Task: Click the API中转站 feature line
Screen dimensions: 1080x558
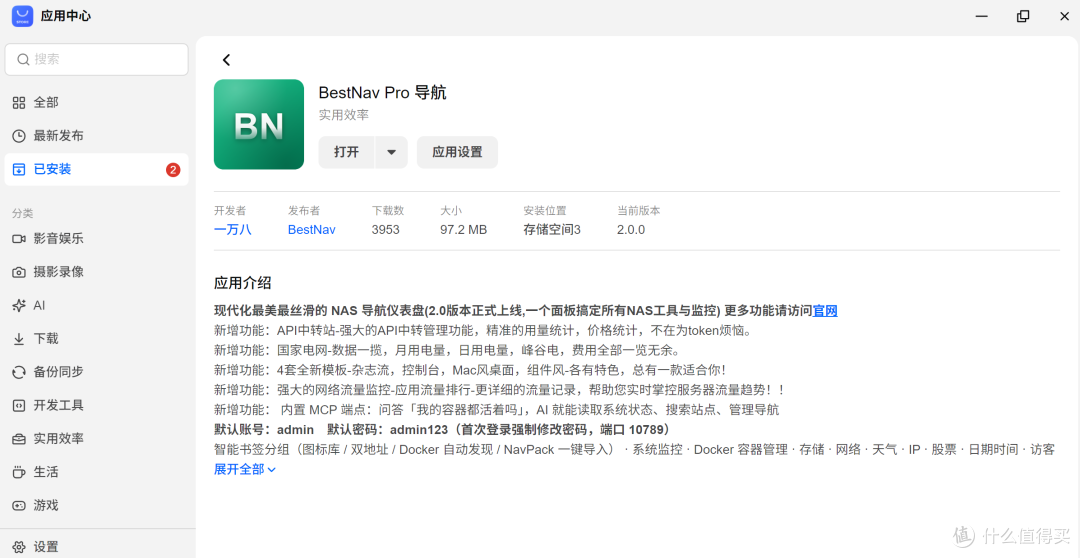Action: [482, 331]
